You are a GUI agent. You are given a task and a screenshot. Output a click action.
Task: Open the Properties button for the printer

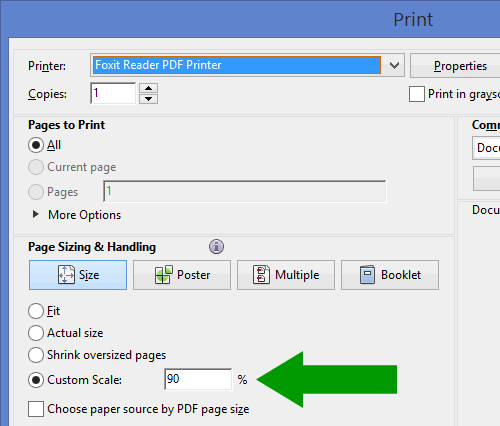(456, 66)
